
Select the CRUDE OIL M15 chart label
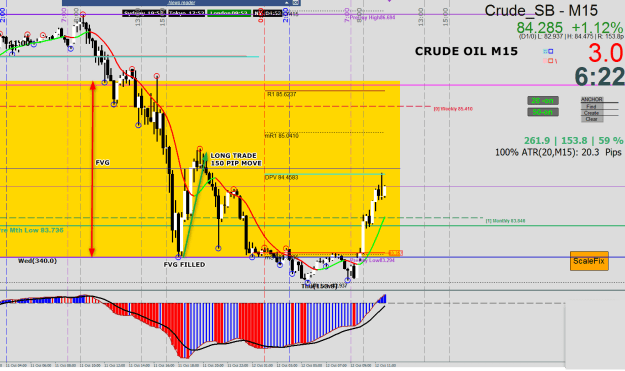[x=466, y=51]
